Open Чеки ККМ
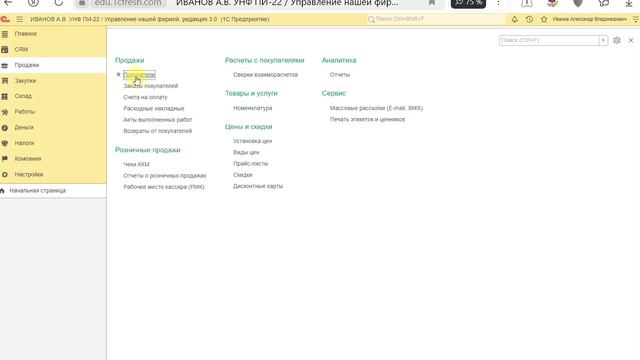 [136, 164]
